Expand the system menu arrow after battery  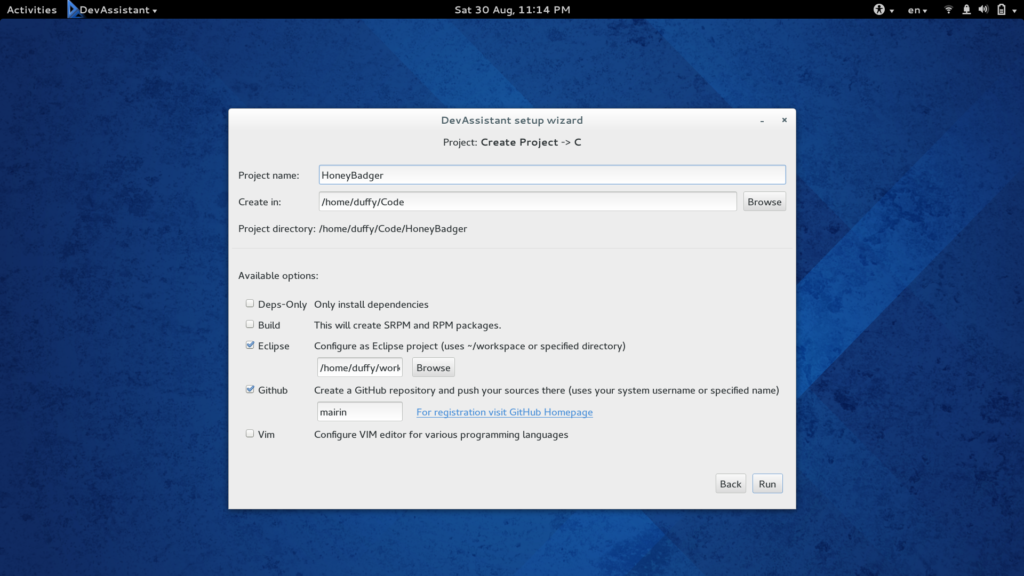click(1014, 10)
